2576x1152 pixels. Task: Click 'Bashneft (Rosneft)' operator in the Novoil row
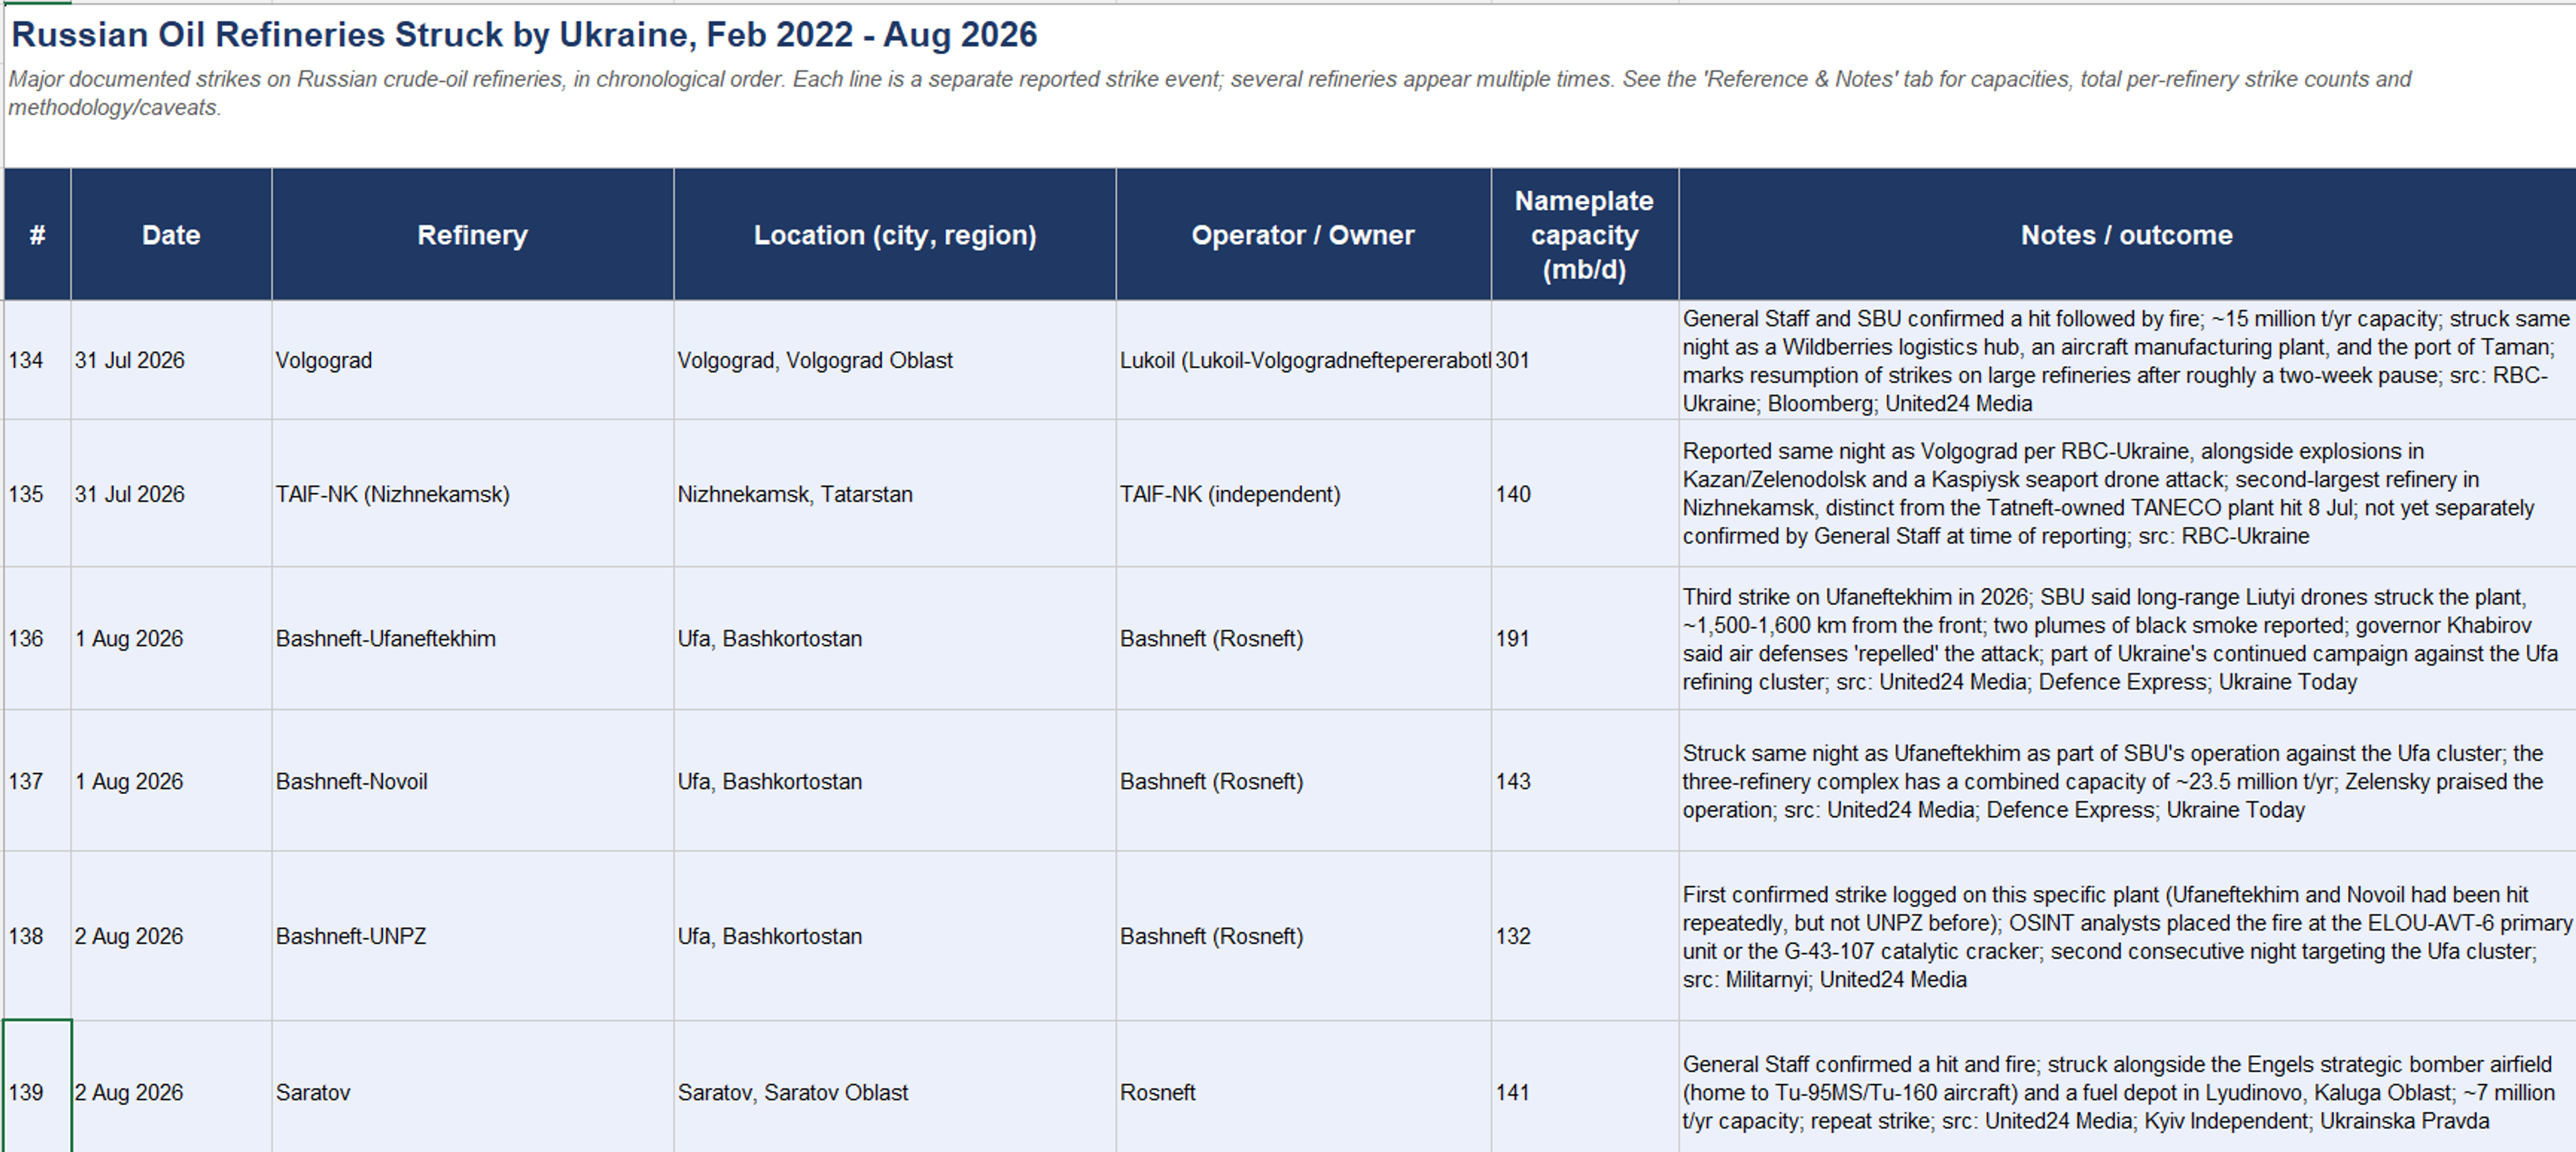pyautogui.click(x=1303, y=781)
